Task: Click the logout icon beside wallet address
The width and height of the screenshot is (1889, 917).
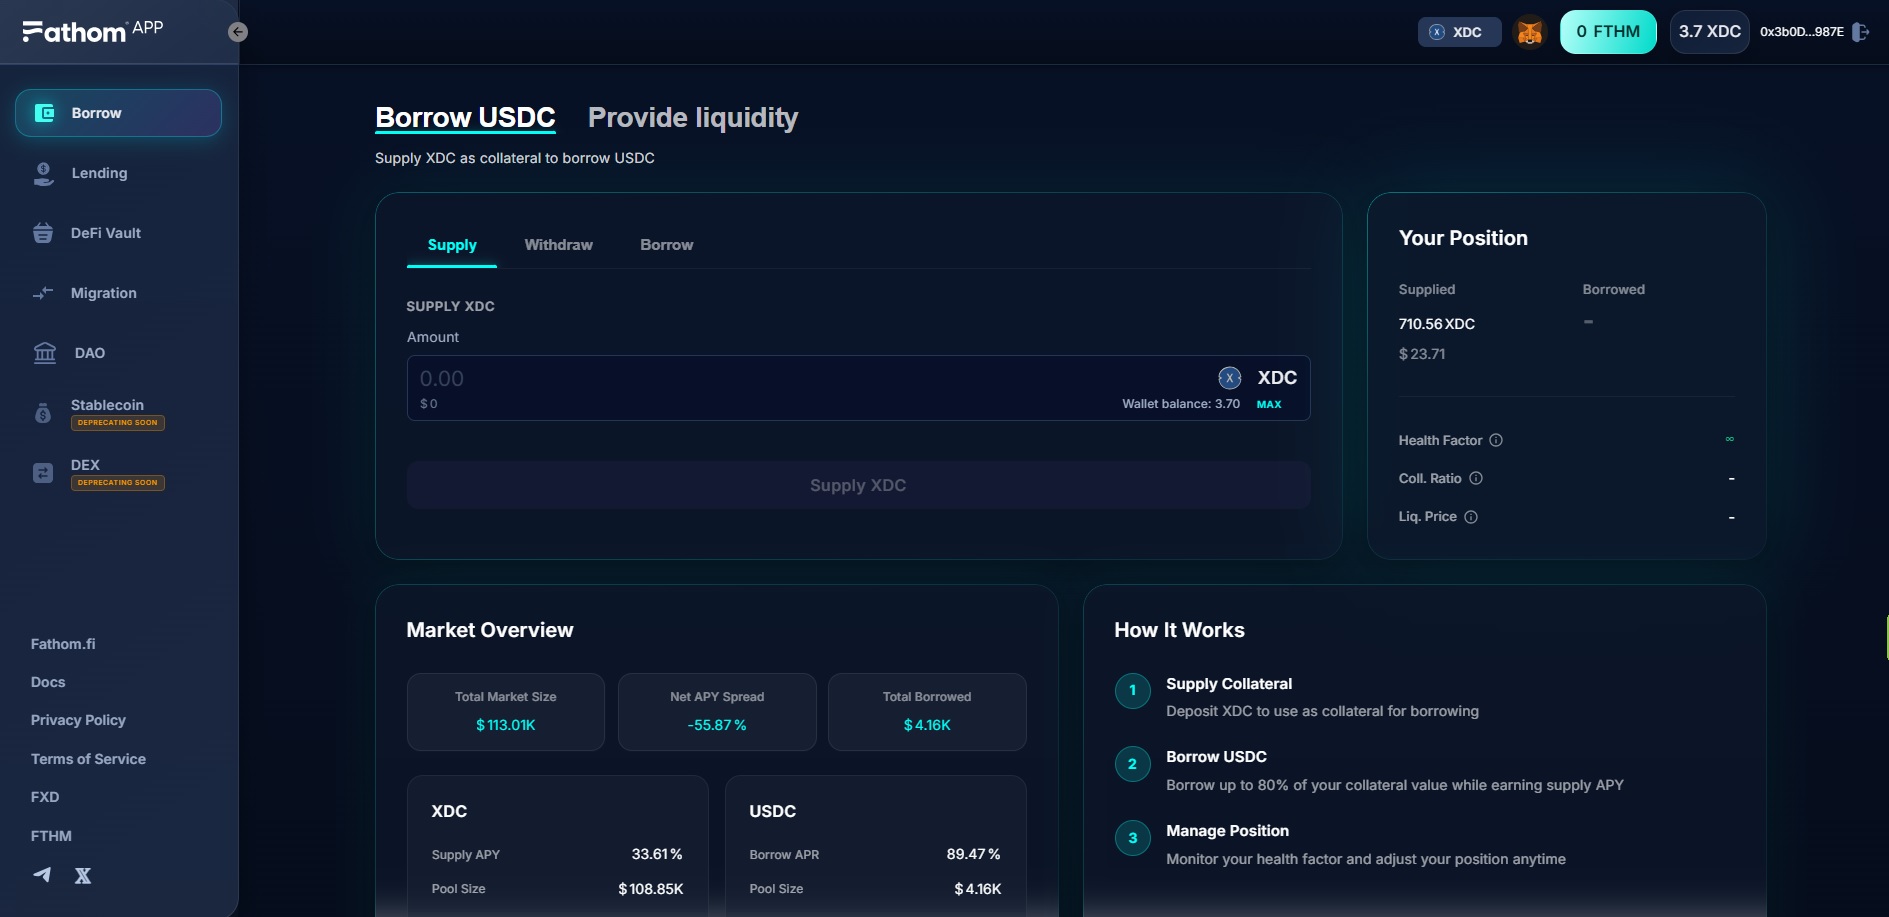Action: pyautogui.click(x=1860, y=32)
